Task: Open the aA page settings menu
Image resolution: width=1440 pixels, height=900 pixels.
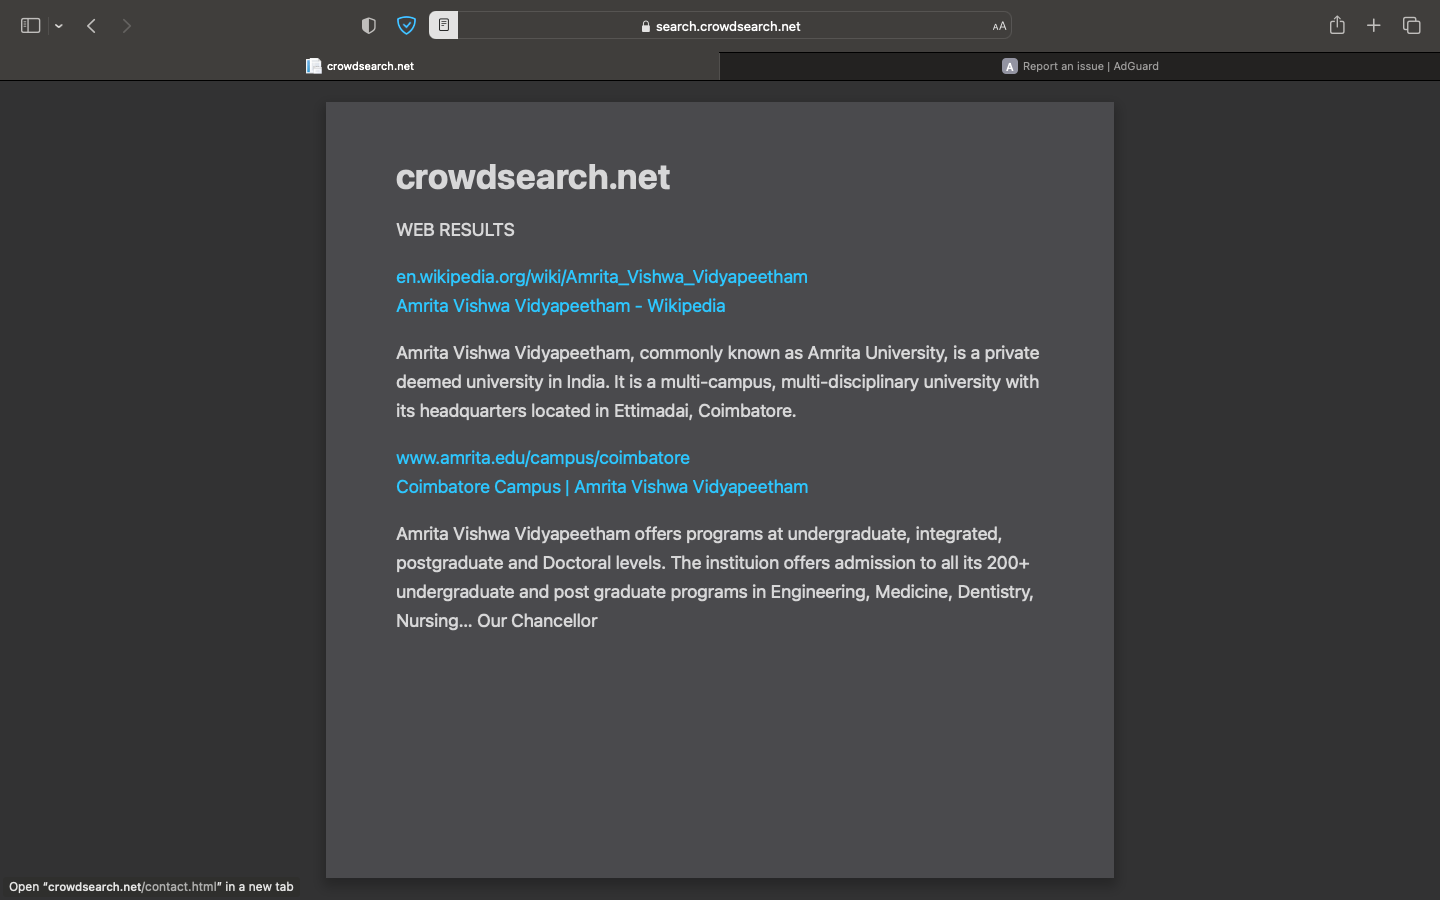Action: tap(998, 25)
